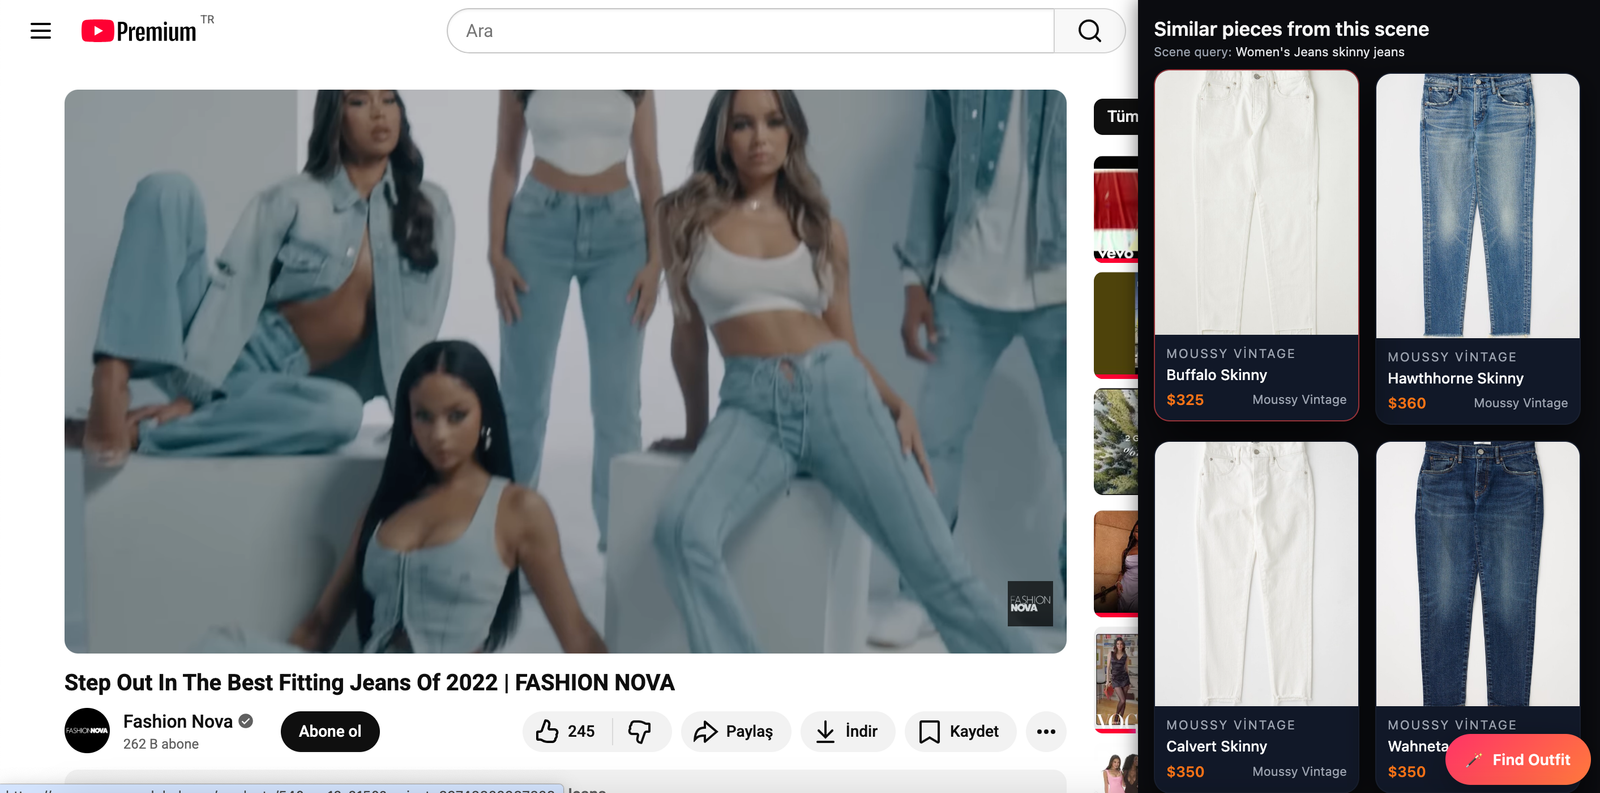Click the Find Outfit button
This screenshot has height=793, width=1600.
click(x=1518, y=760)
